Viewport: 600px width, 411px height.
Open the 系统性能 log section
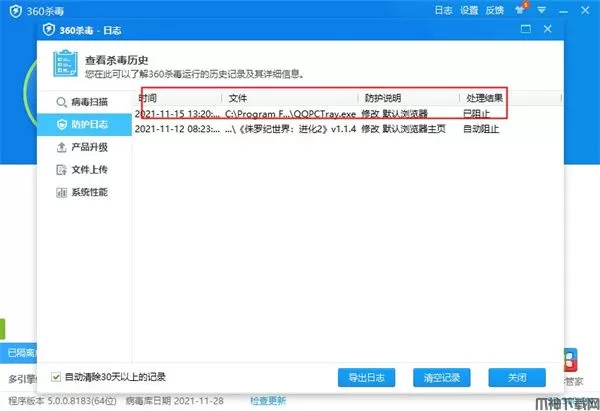point(85,192)
